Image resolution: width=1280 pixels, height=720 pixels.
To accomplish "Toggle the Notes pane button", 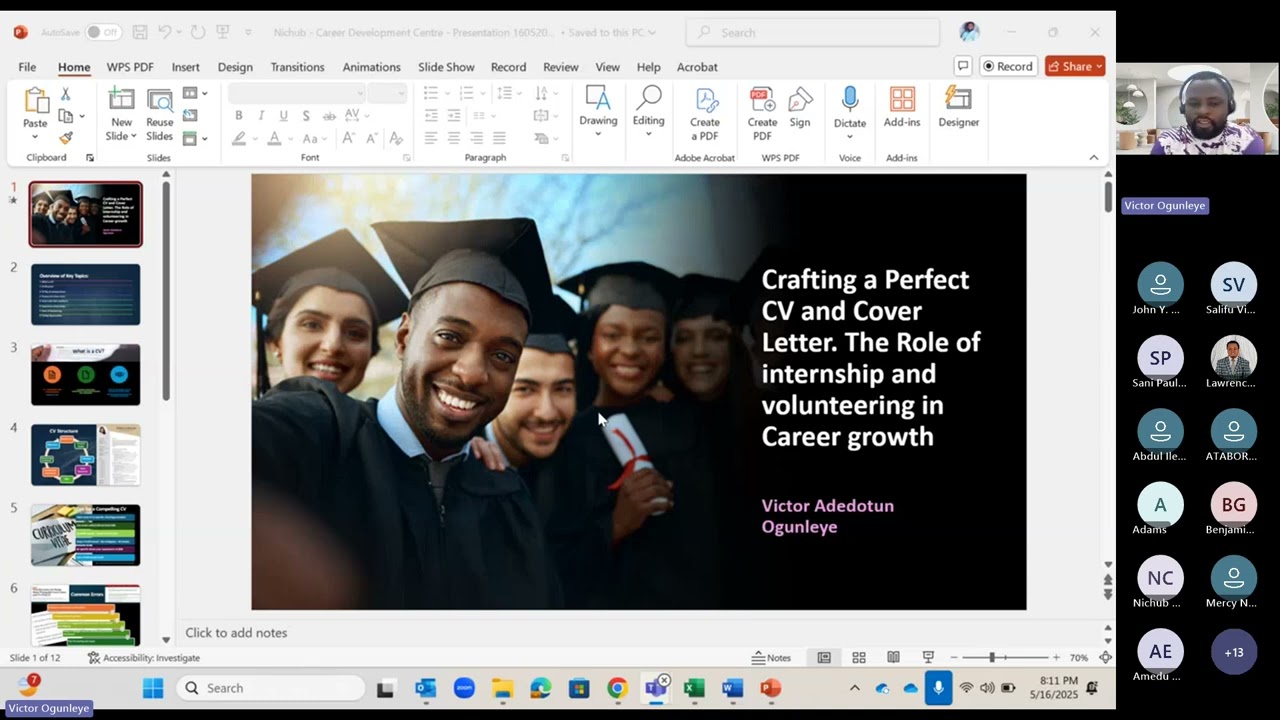I will tap(772, 657).
